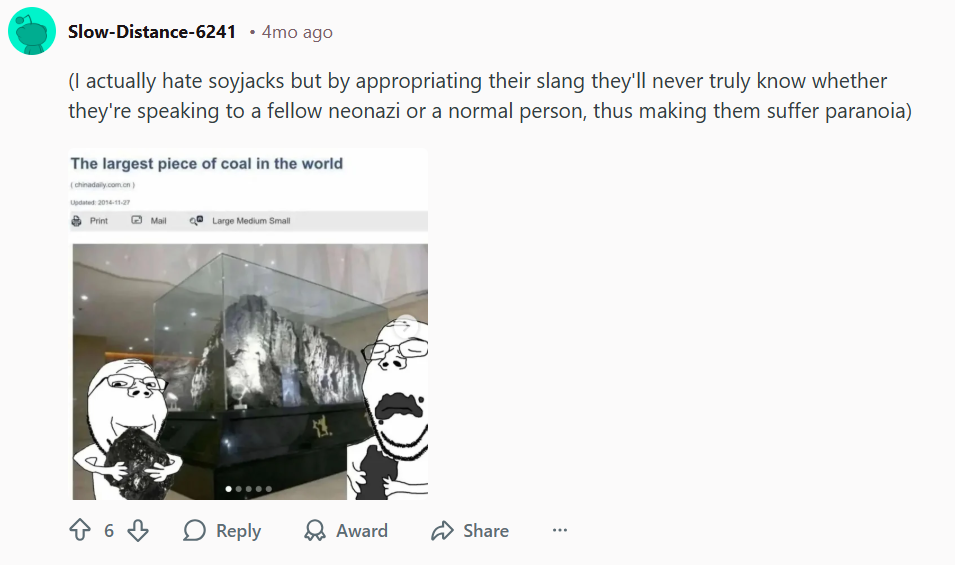955x565 pixels.
Task: Click the Share button label
Action: (485, 530)
